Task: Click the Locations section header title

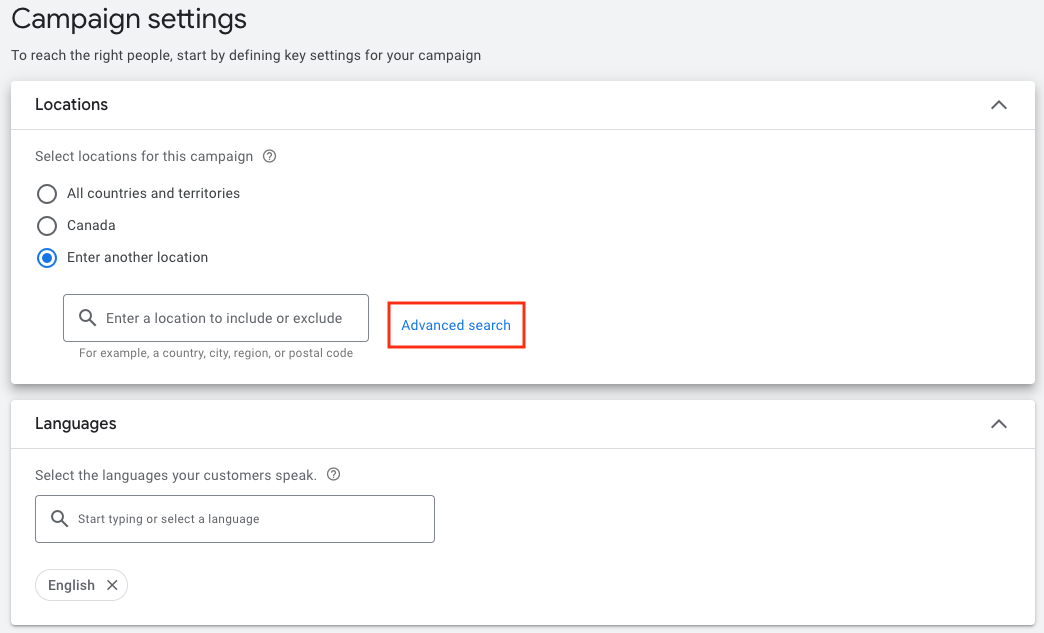Action: [x=71, y=104]
